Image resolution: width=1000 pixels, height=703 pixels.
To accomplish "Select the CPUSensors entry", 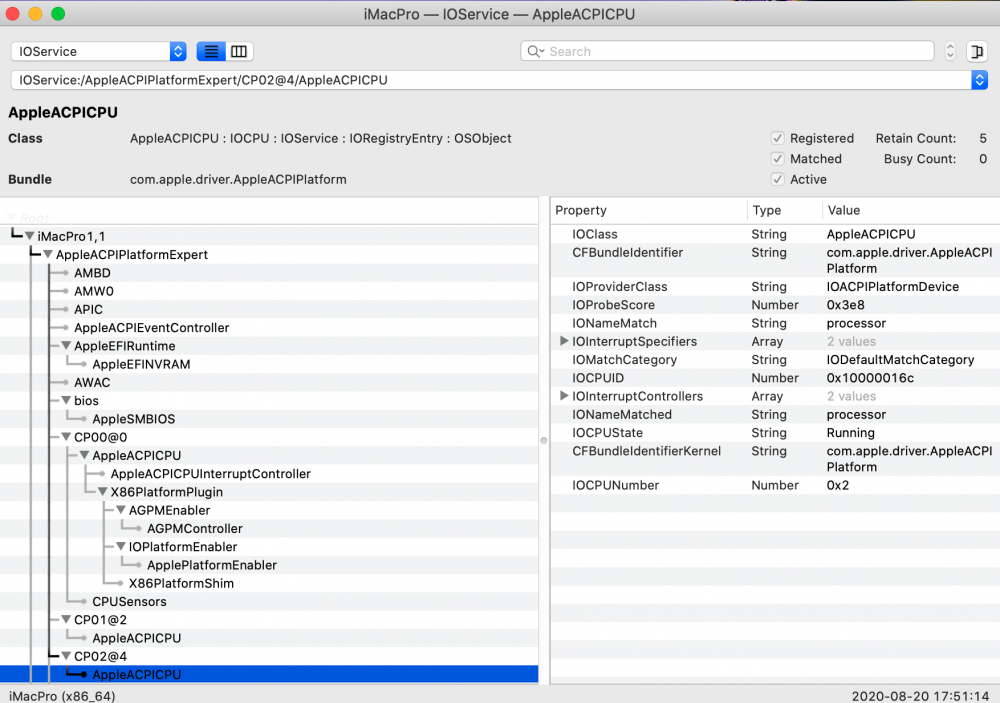I will point(129,602).
